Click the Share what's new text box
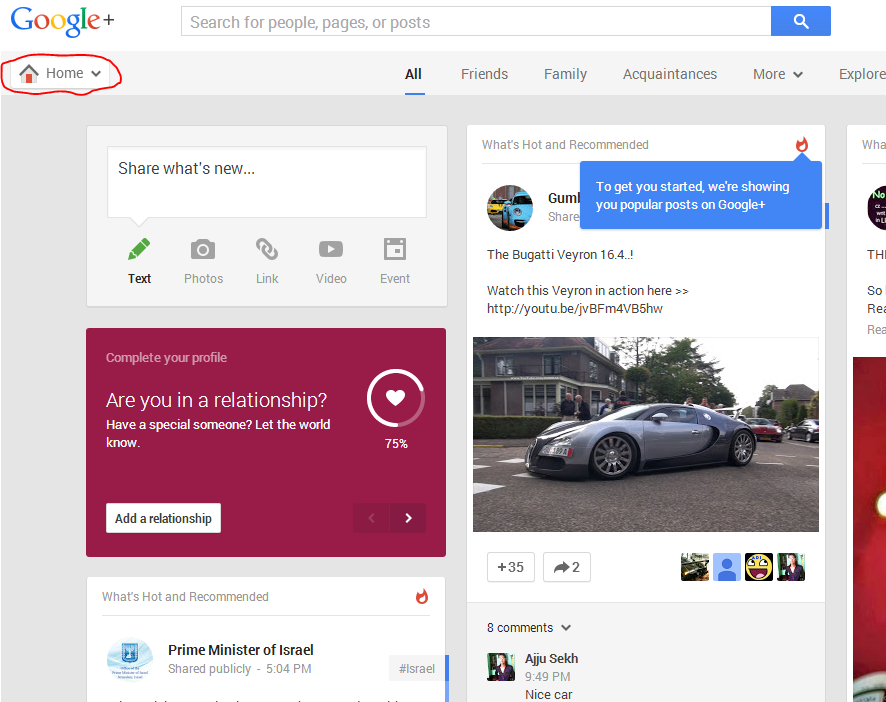This screenshot has height=702, width=886. pyautogui.click(x=266, y=181)
